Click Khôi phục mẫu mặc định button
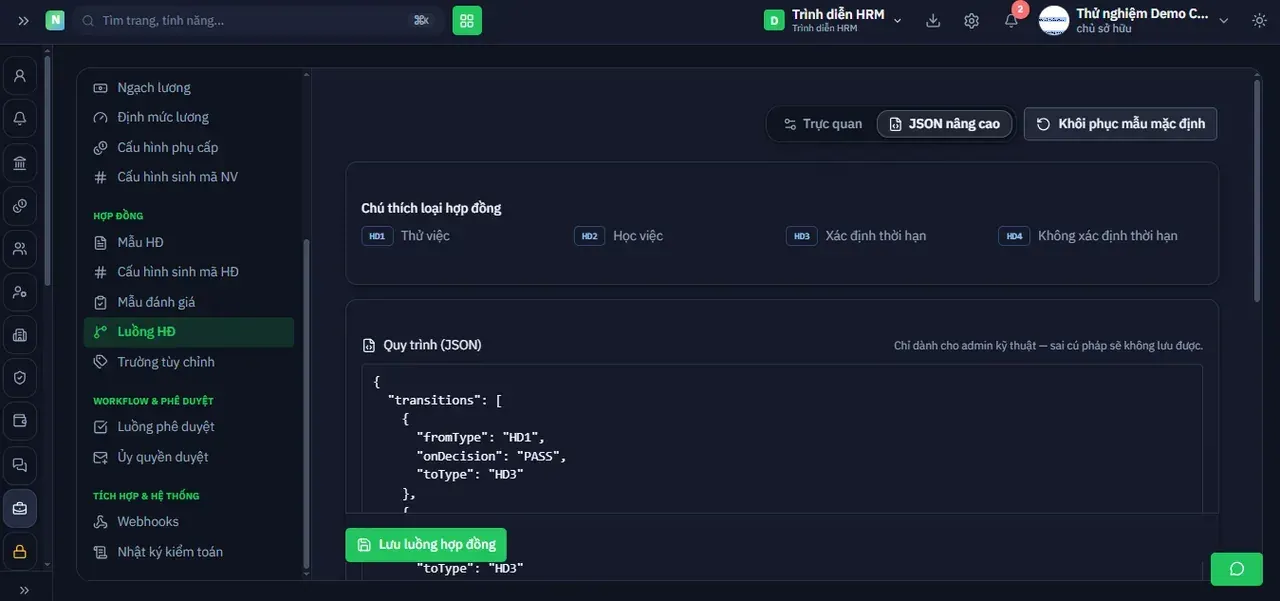The image size is (1280, 601). [x=1120, y=124]
